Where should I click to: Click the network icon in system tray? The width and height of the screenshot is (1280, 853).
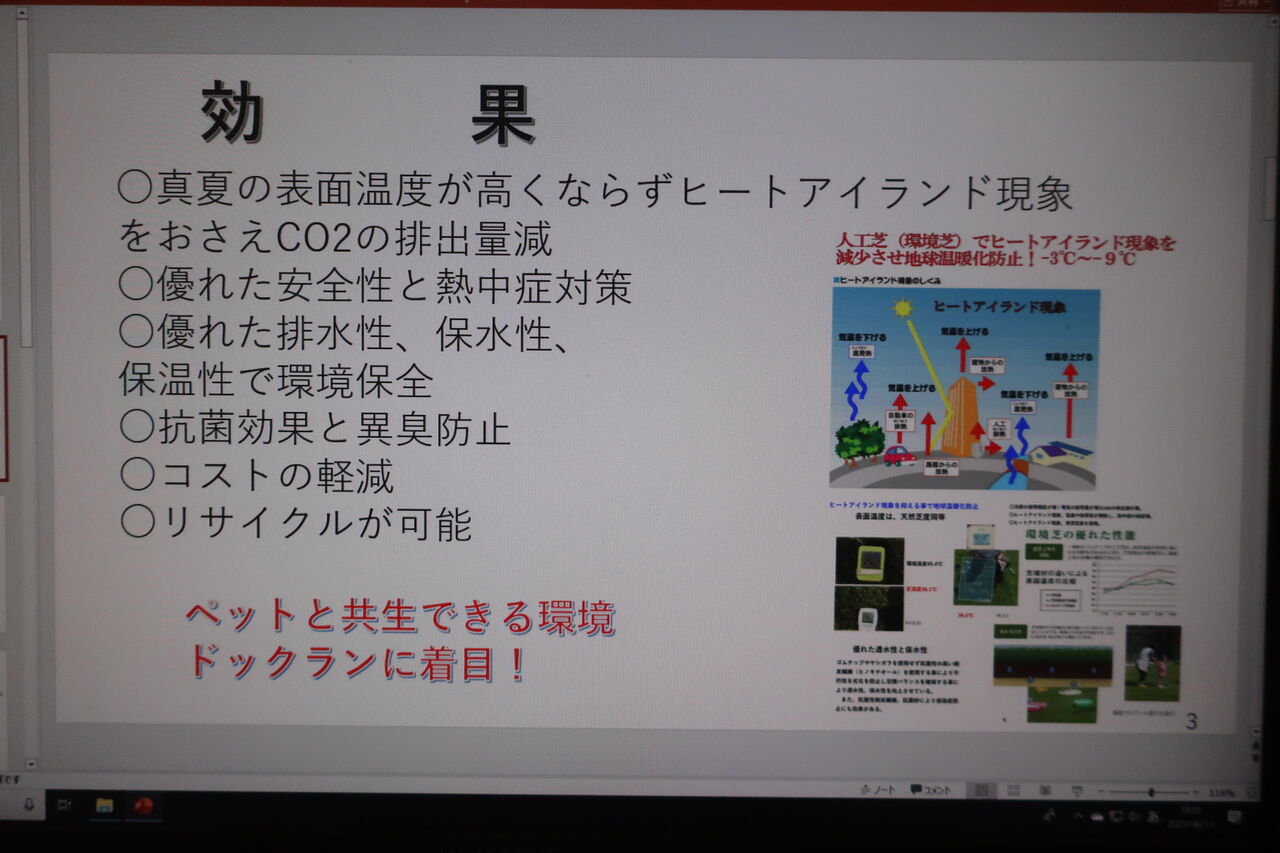(1116, 816)
